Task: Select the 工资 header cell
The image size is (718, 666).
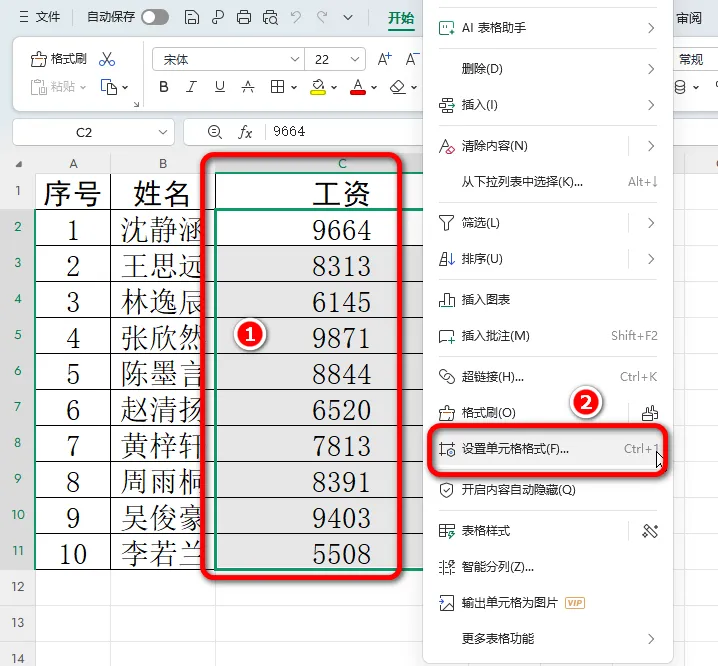Action: [x=319, y=191]
